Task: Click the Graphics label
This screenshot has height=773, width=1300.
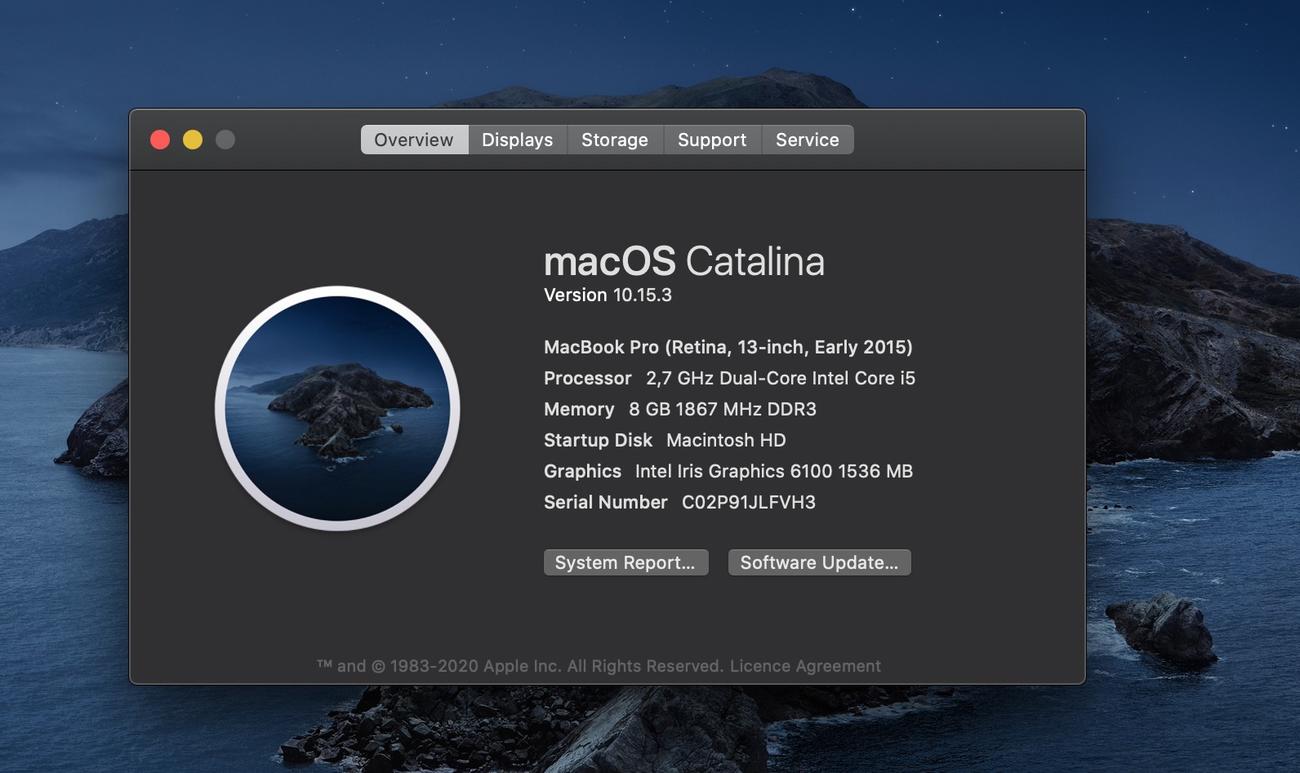Action: pyautogui.click(x=583, y=471)
